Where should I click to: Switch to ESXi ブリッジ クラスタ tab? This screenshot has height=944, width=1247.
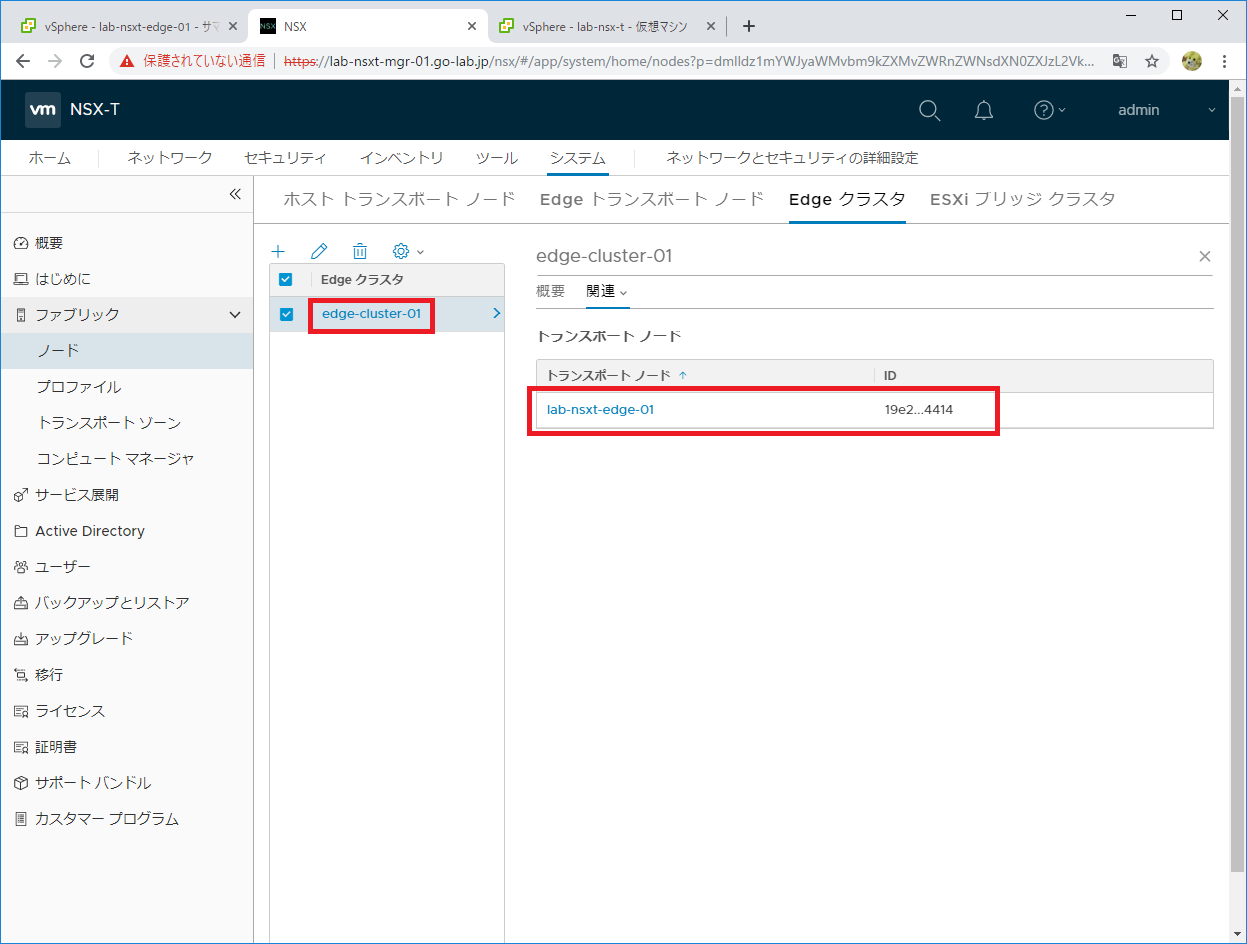(x=1022, y=199)
